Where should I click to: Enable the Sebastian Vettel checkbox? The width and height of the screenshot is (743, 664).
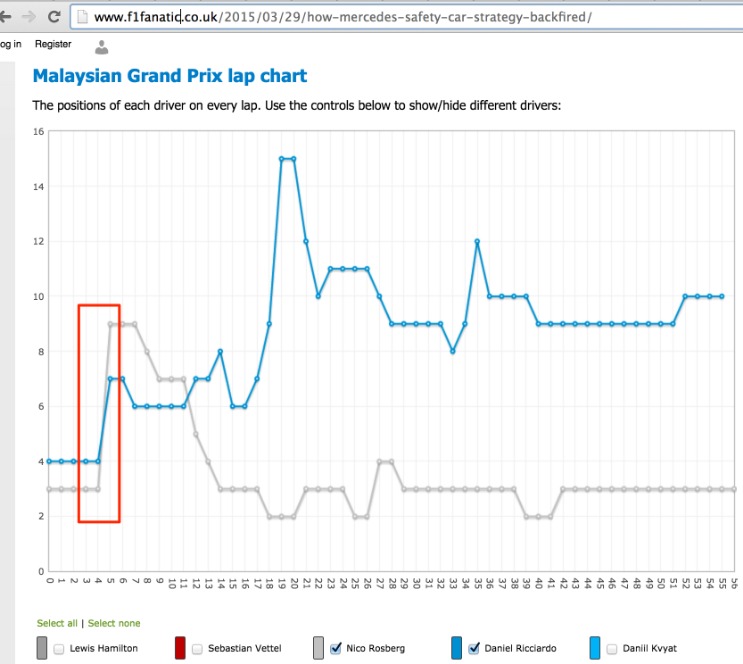197,648
